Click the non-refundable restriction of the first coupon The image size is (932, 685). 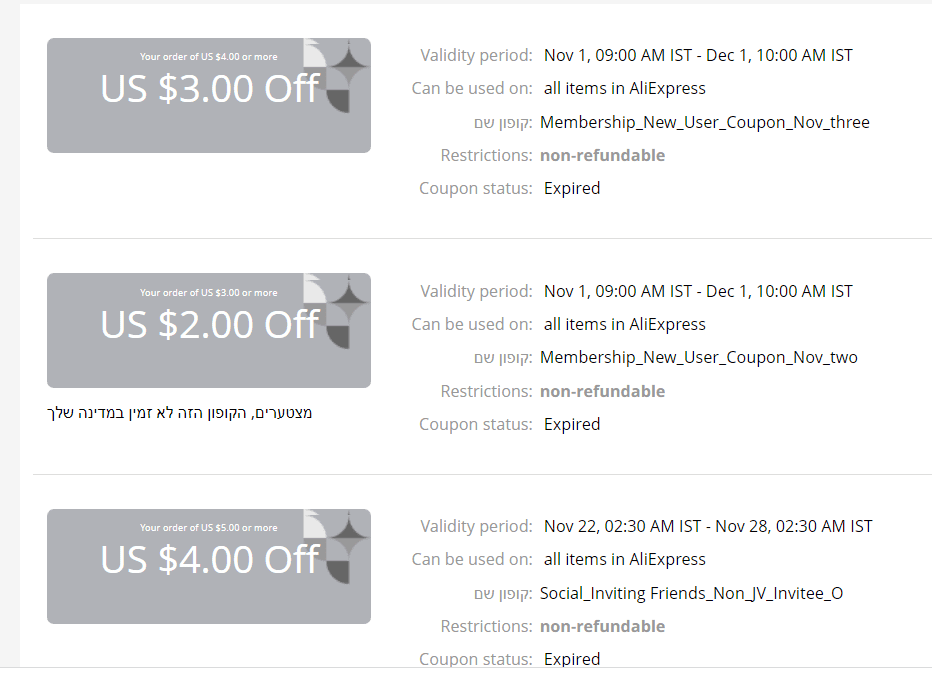click(x=602, y=155)
